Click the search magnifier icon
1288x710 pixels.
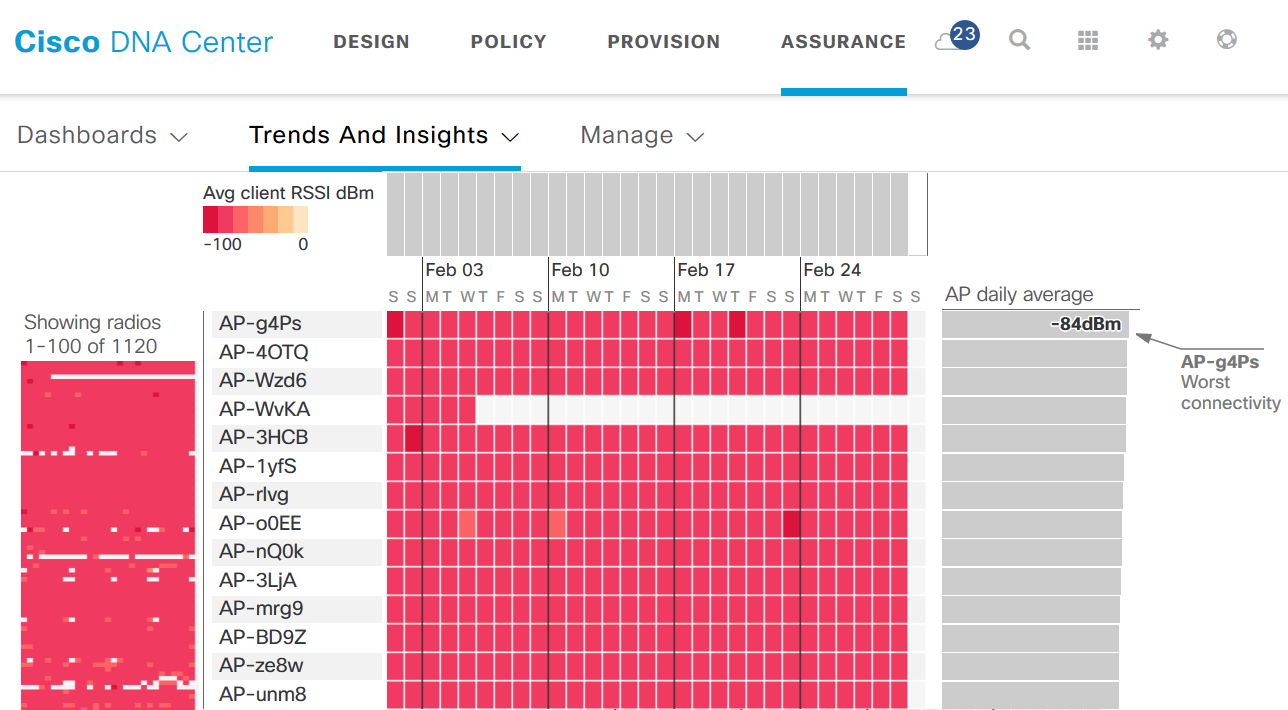click(x=1019, y=40)
